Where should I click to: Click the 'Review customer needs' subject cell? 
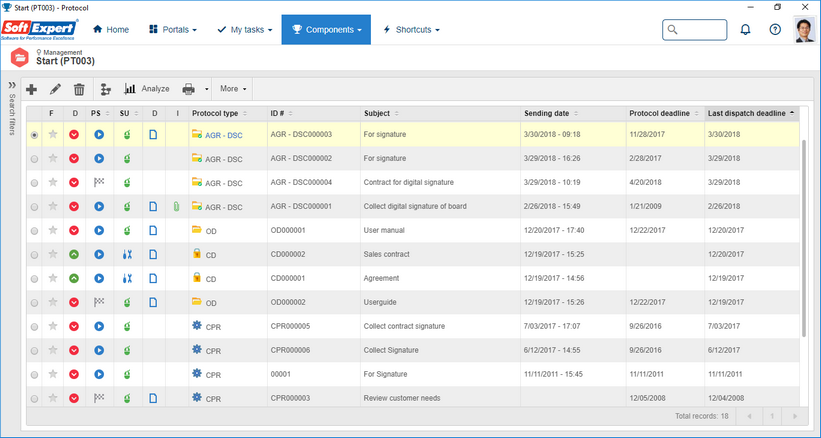[440, 398]
